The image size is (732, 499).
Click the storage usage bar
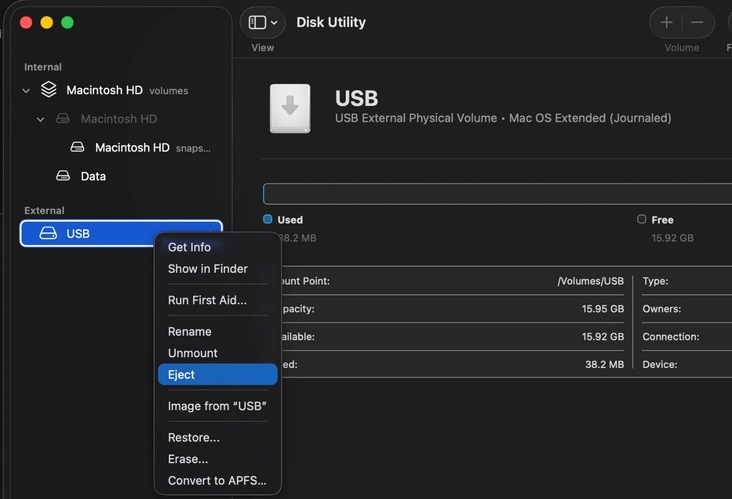(497, 194)
